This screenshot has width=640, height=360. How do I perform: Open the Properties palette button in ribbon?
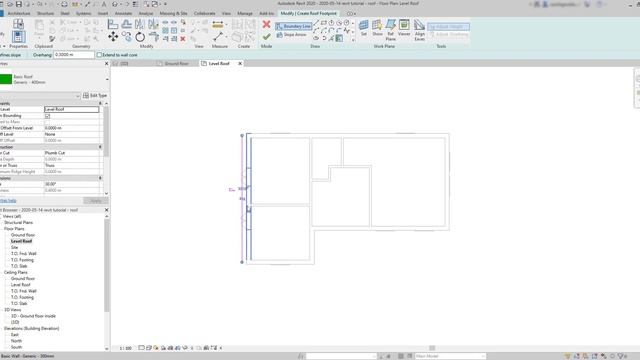[x=18, y=37]
